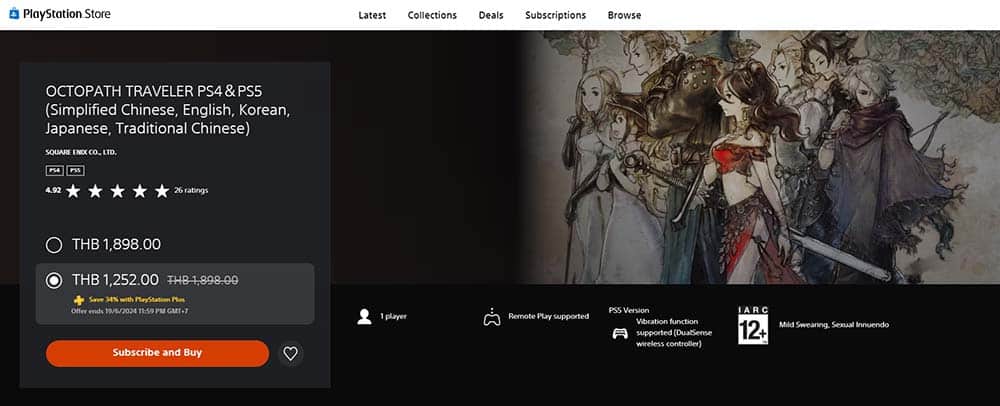
Task: Go to the Collections section
Action: (x=432, y=15)
